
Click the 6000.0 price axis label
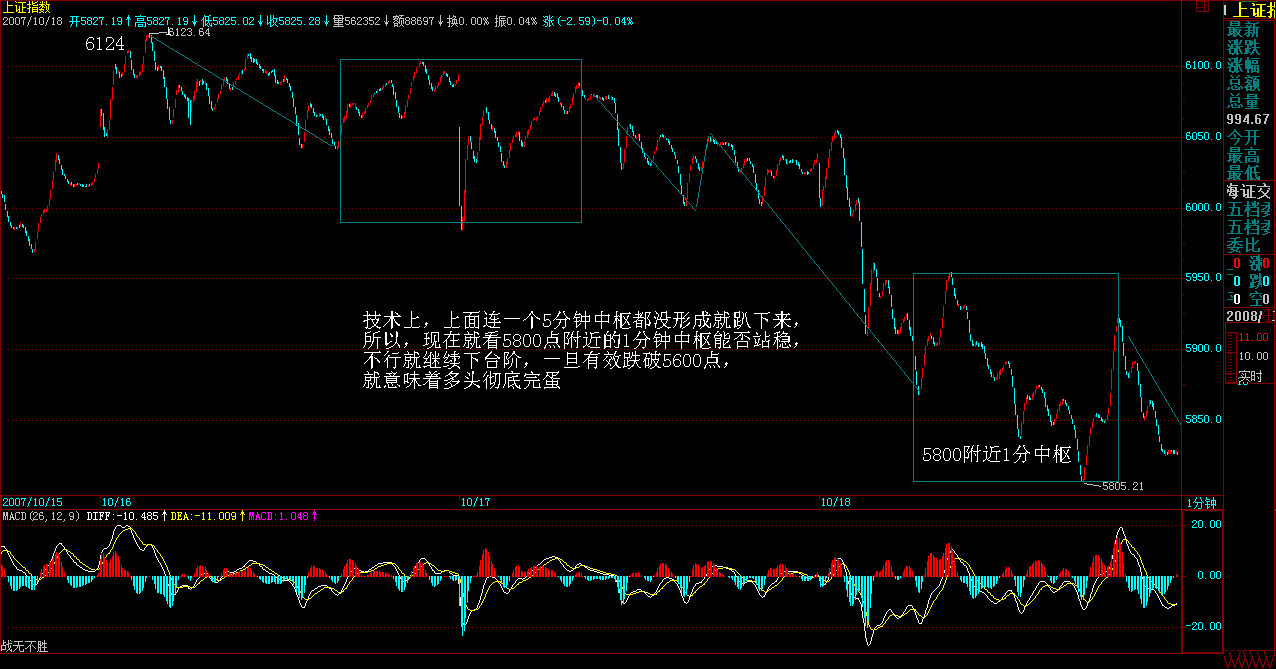(x=1203, y=208)
